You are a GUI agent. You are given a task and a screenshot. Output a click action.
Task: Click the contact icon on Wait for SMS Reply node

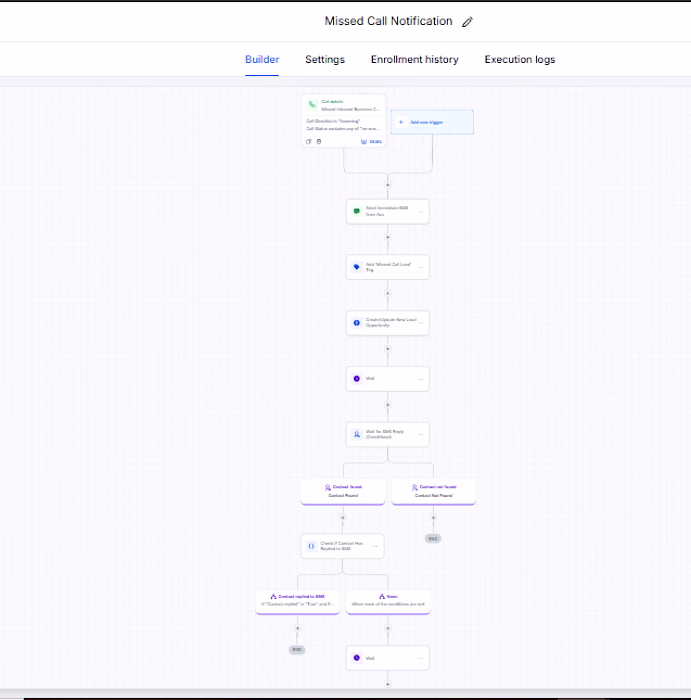coord(357,434)
